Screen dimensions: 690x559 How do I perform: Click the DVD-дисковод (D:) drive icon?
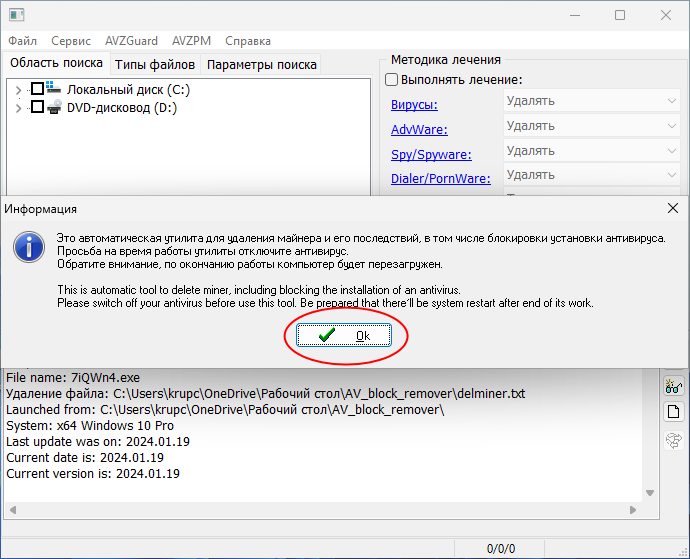click(x=54, y=107)
